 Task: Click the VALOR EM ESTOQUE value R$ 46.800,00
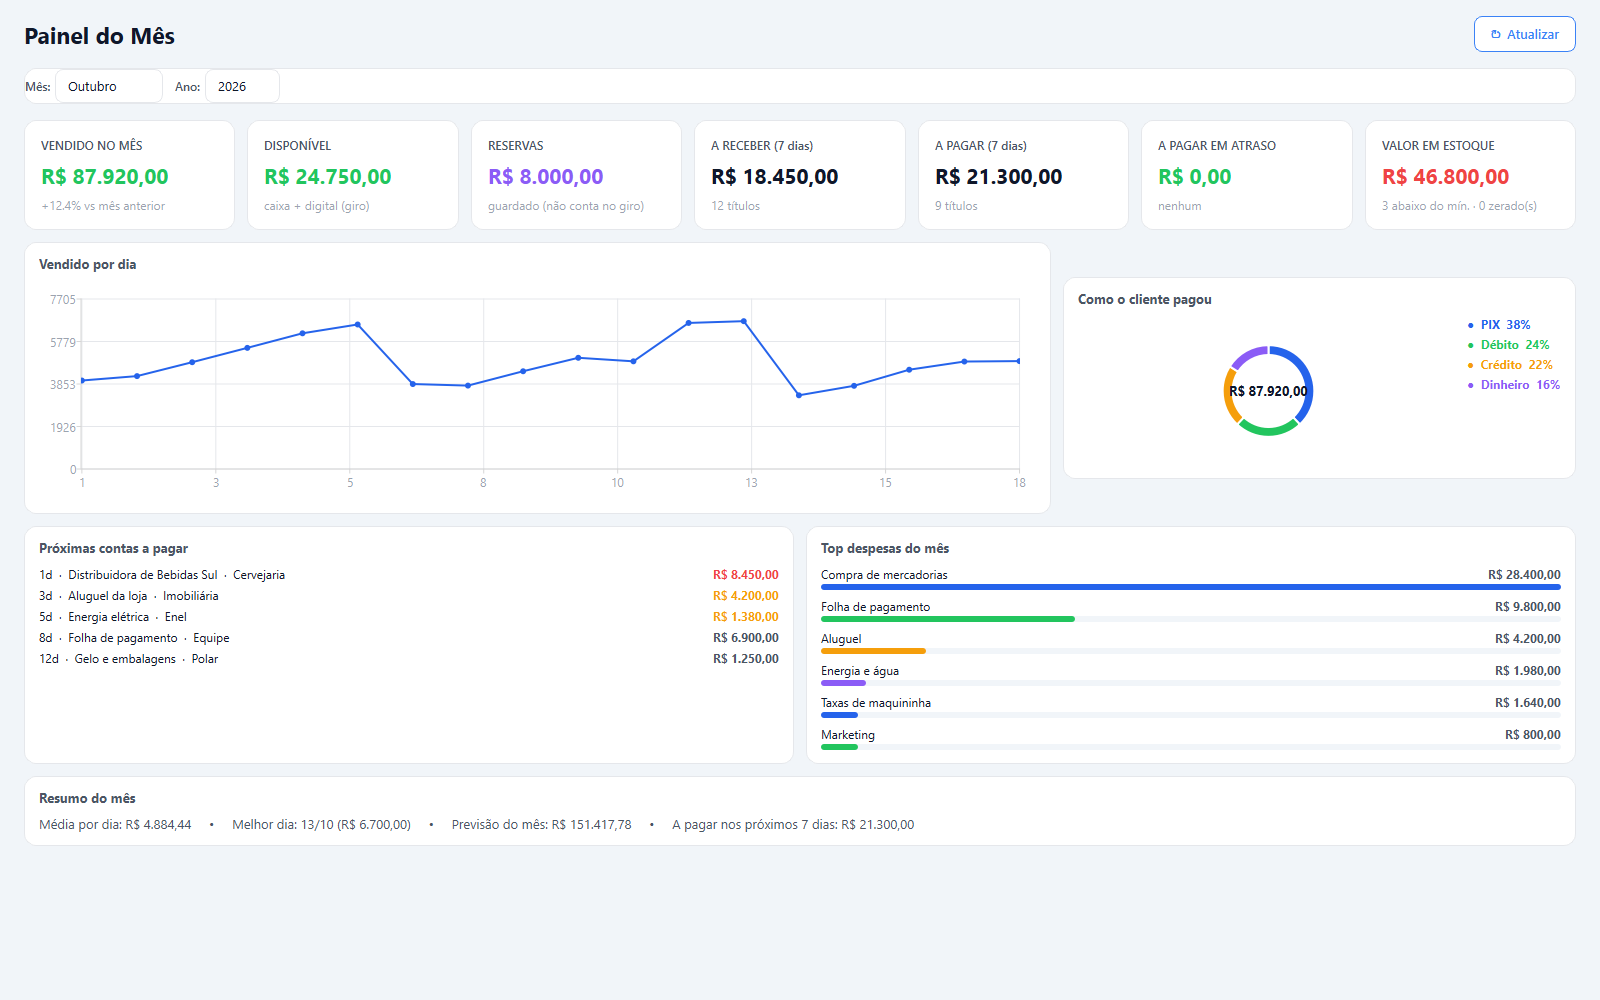tap(1446, 177)
